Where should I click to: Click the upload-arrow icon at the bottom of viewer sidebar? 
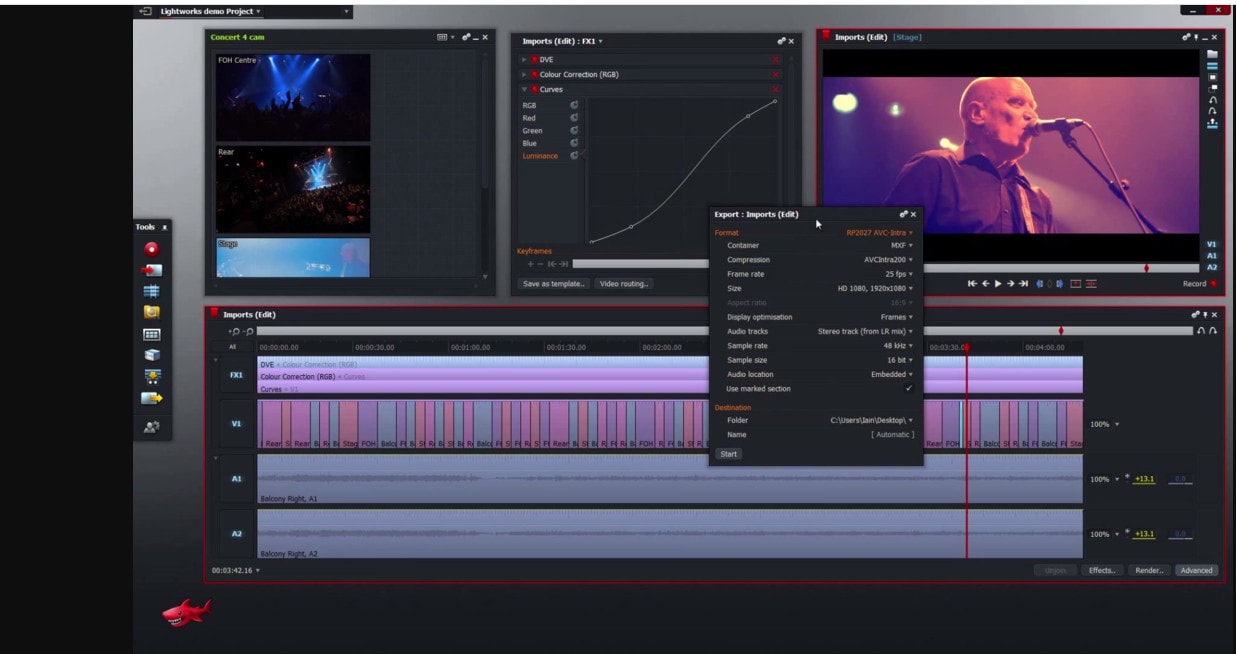[1212, 123]
